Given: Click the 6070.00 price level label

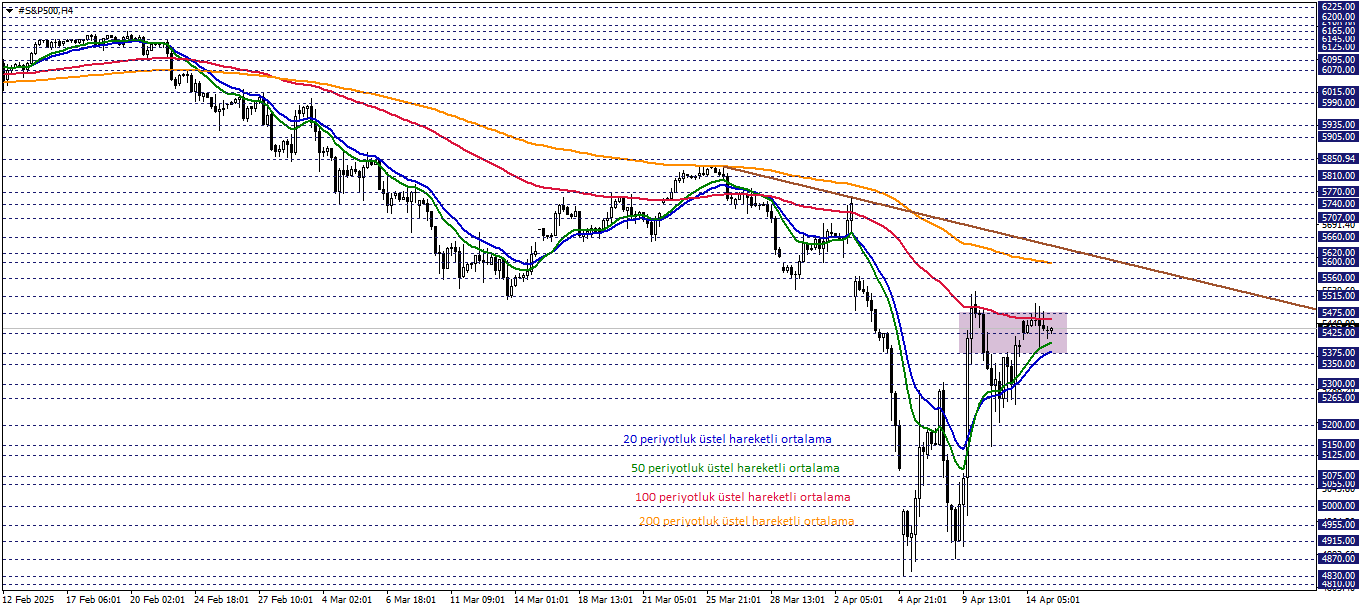Looking at the screenshot, I should (1338, 70).
